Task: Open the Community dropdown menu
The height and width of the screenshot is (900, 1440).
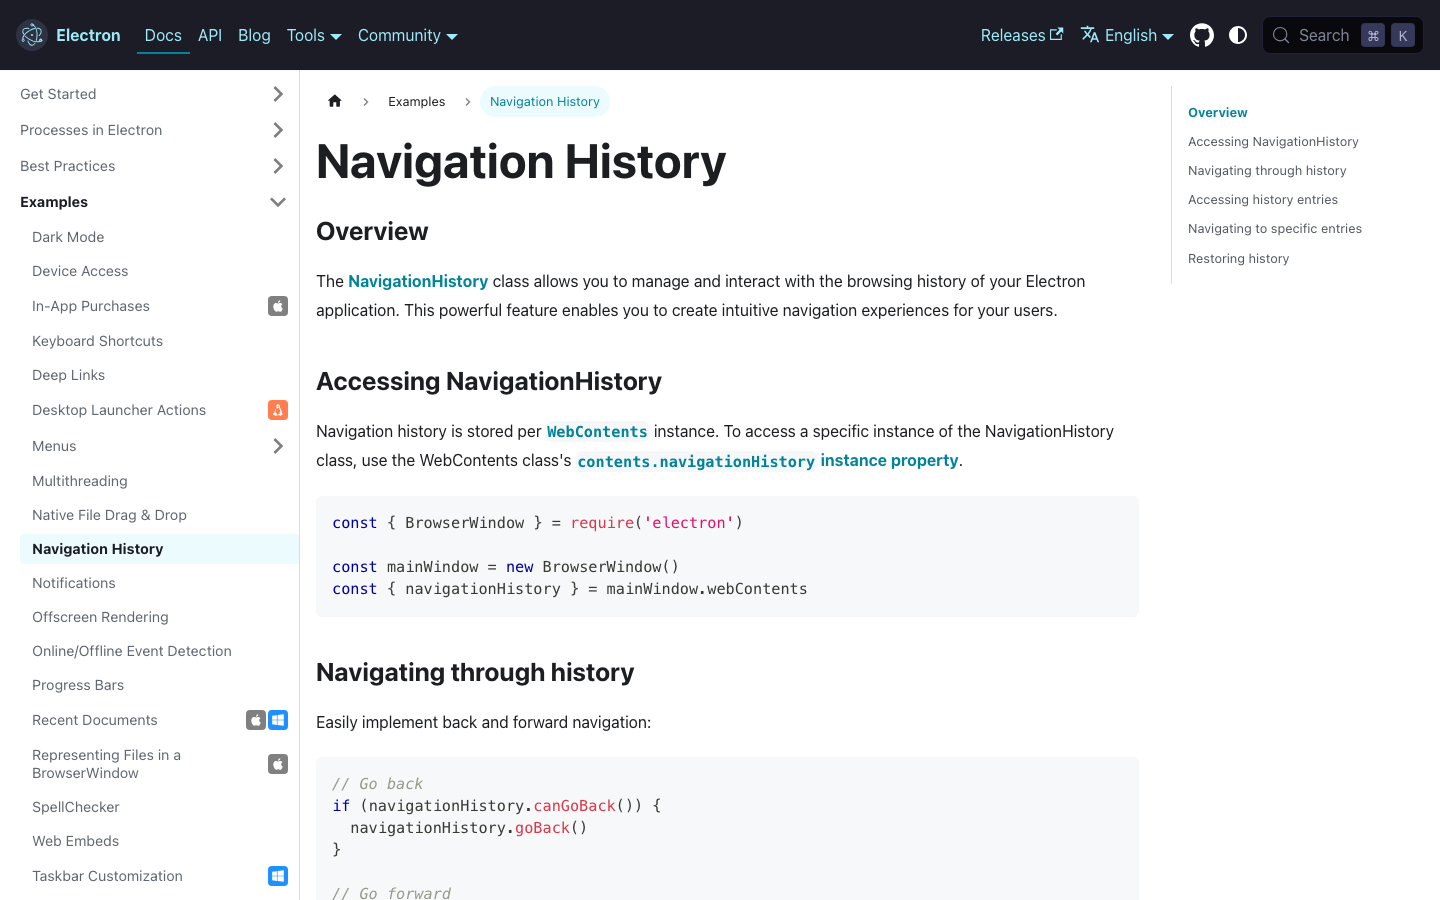Action: tap(408, 35)
